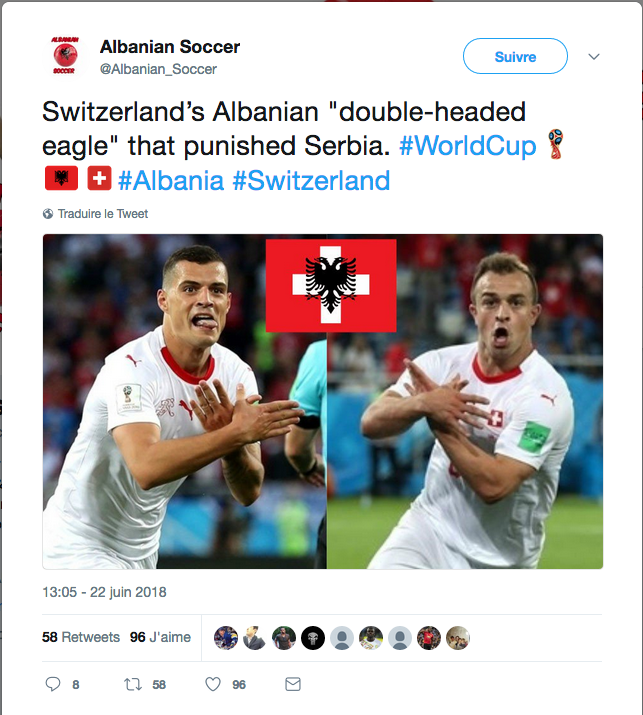Screen dimensions: 643x715
Task: Like the tweet with heart icon
Action: point(213,684)
